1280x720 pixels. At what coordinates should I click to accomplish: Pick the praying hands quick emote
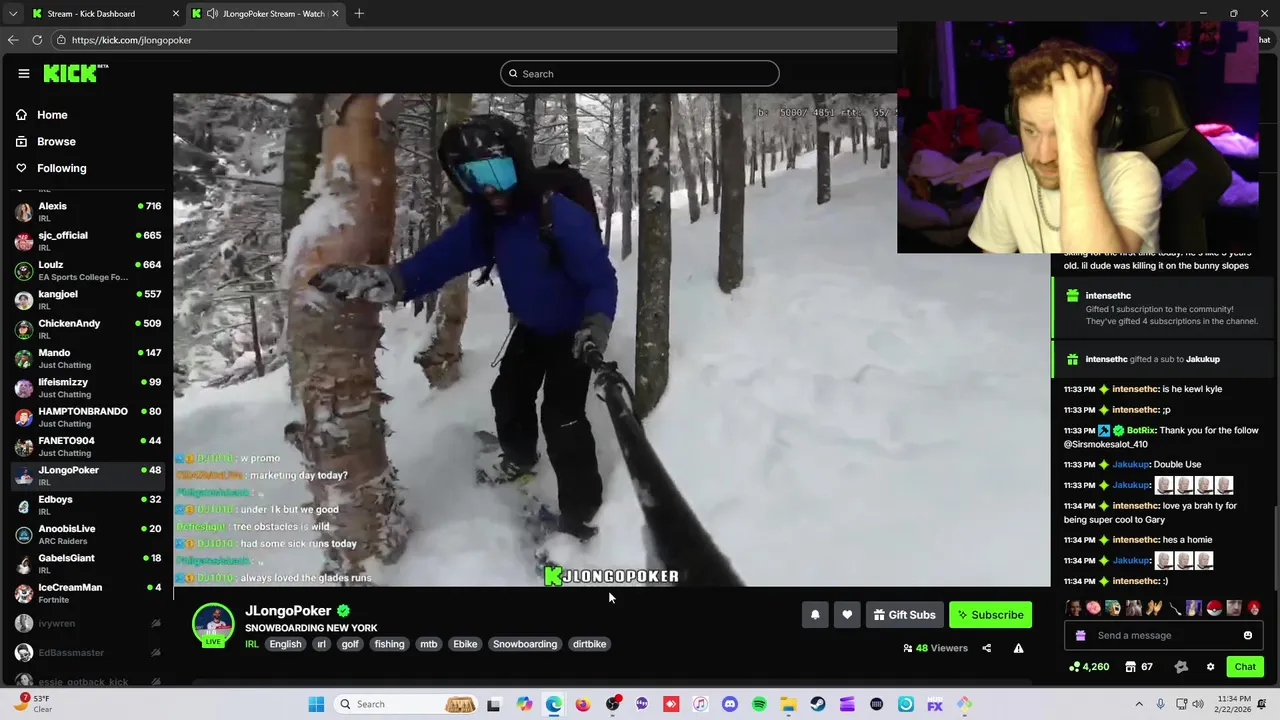tap(1153, 608)
